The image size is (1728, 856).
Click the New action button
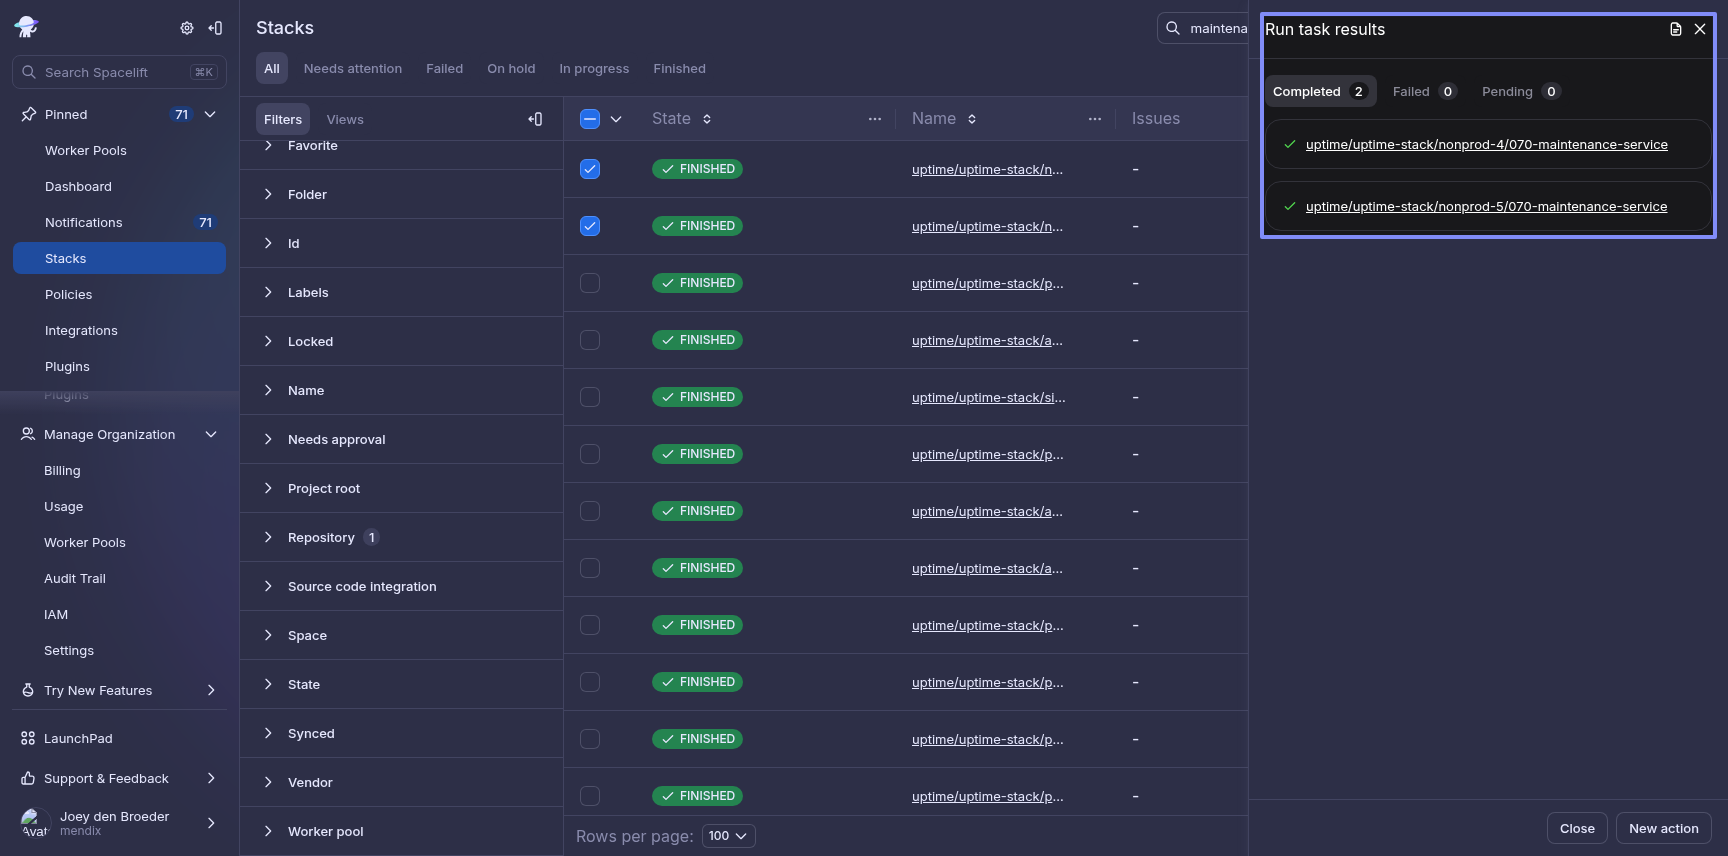tap(1663, 828)
